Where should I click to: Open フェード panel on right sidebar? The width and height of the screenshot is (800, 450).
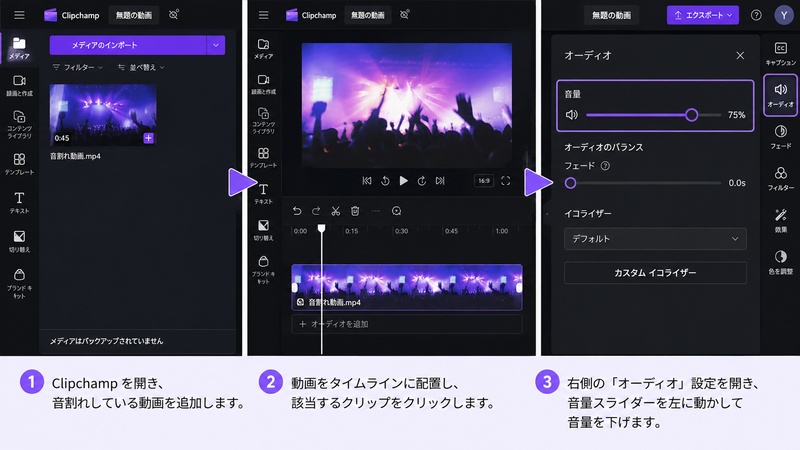781,137
